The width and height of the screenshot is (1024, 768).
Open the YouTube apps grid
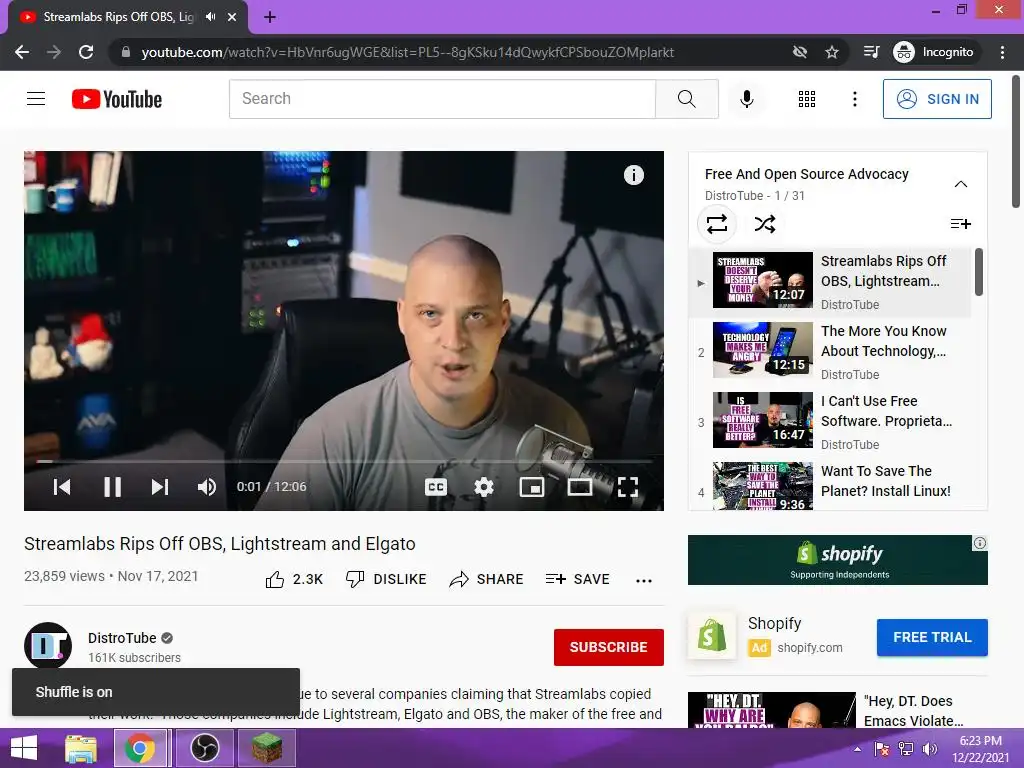(807, 99)
